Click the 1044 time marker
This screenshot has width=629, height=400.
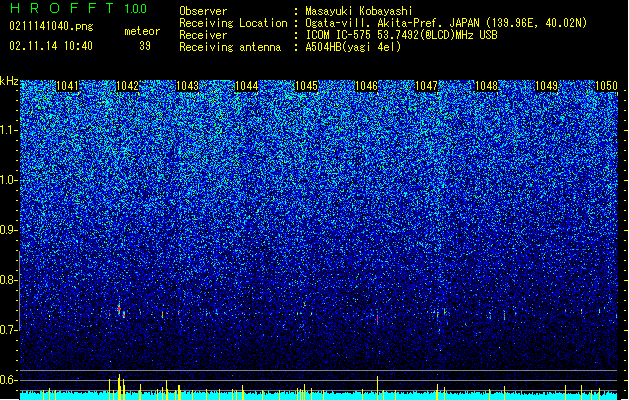coord(247,86)
